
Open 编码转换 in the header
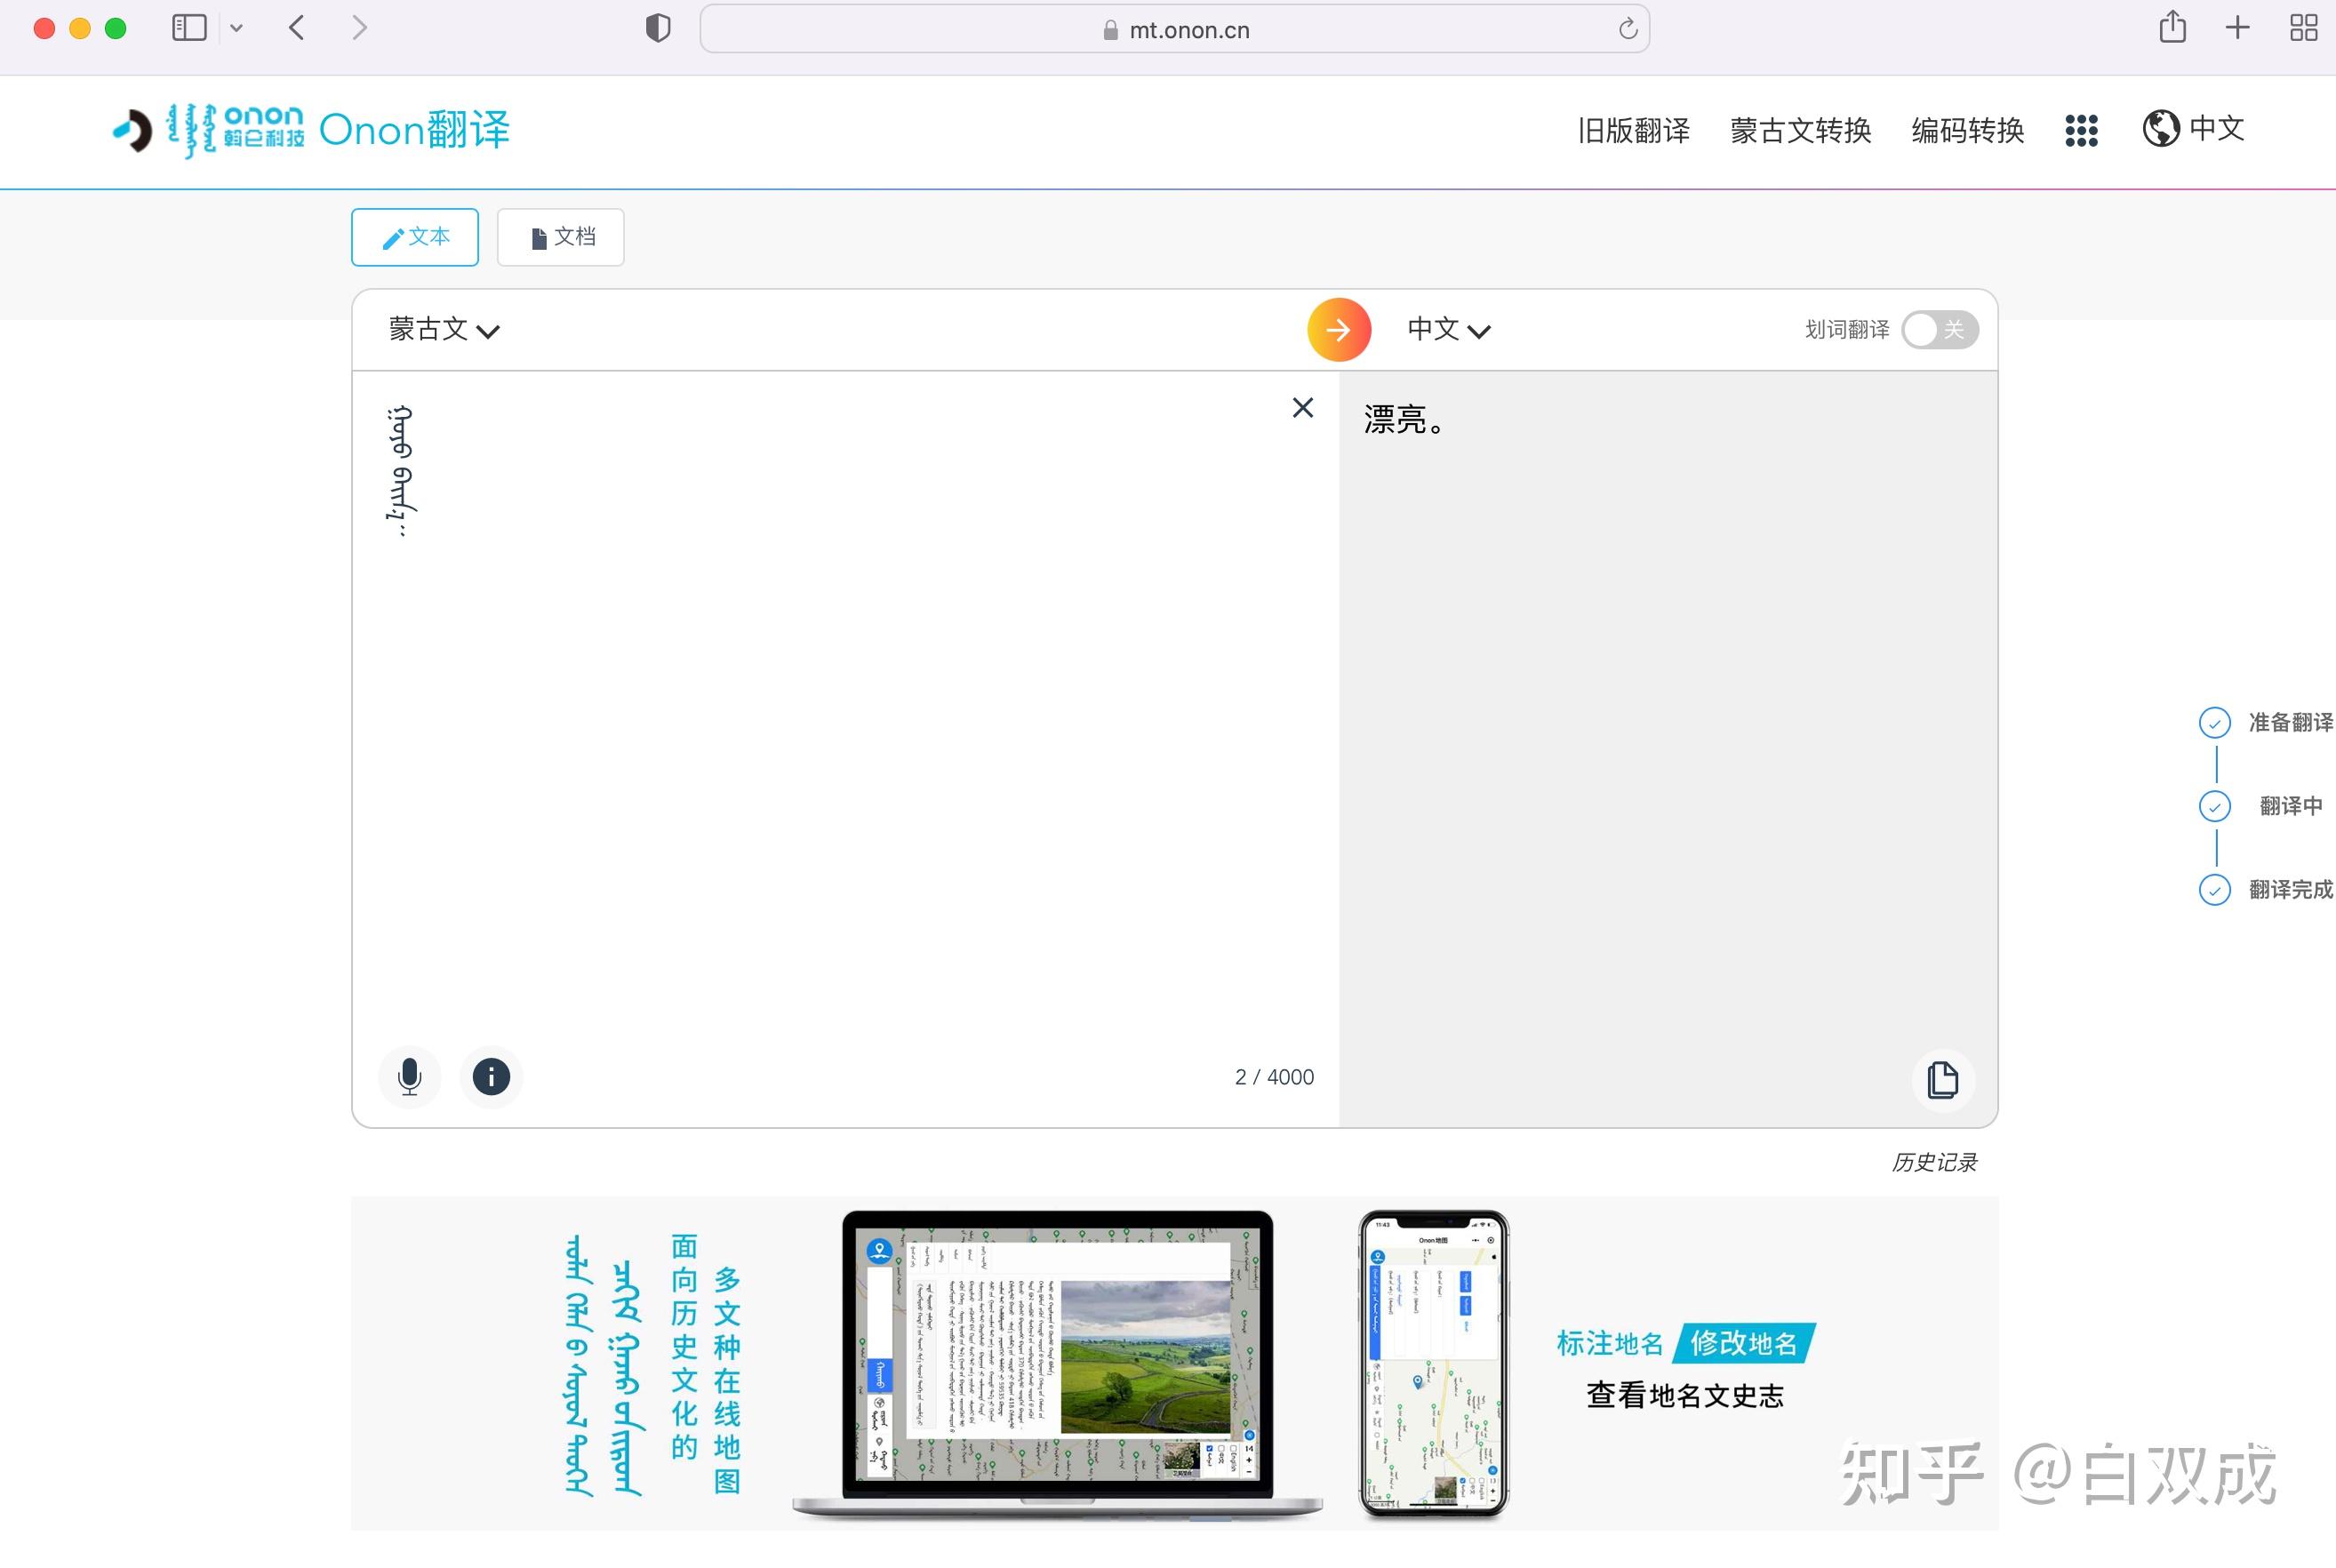[1967, 130]
